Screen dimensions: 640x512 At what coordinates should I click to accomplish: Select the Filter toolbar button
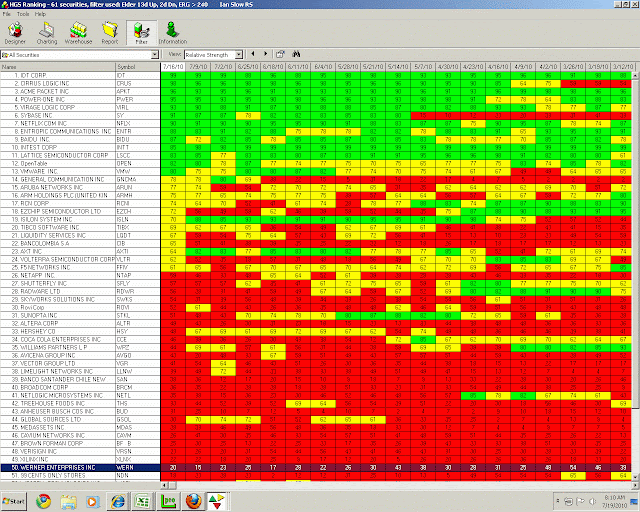click(141, 33)
